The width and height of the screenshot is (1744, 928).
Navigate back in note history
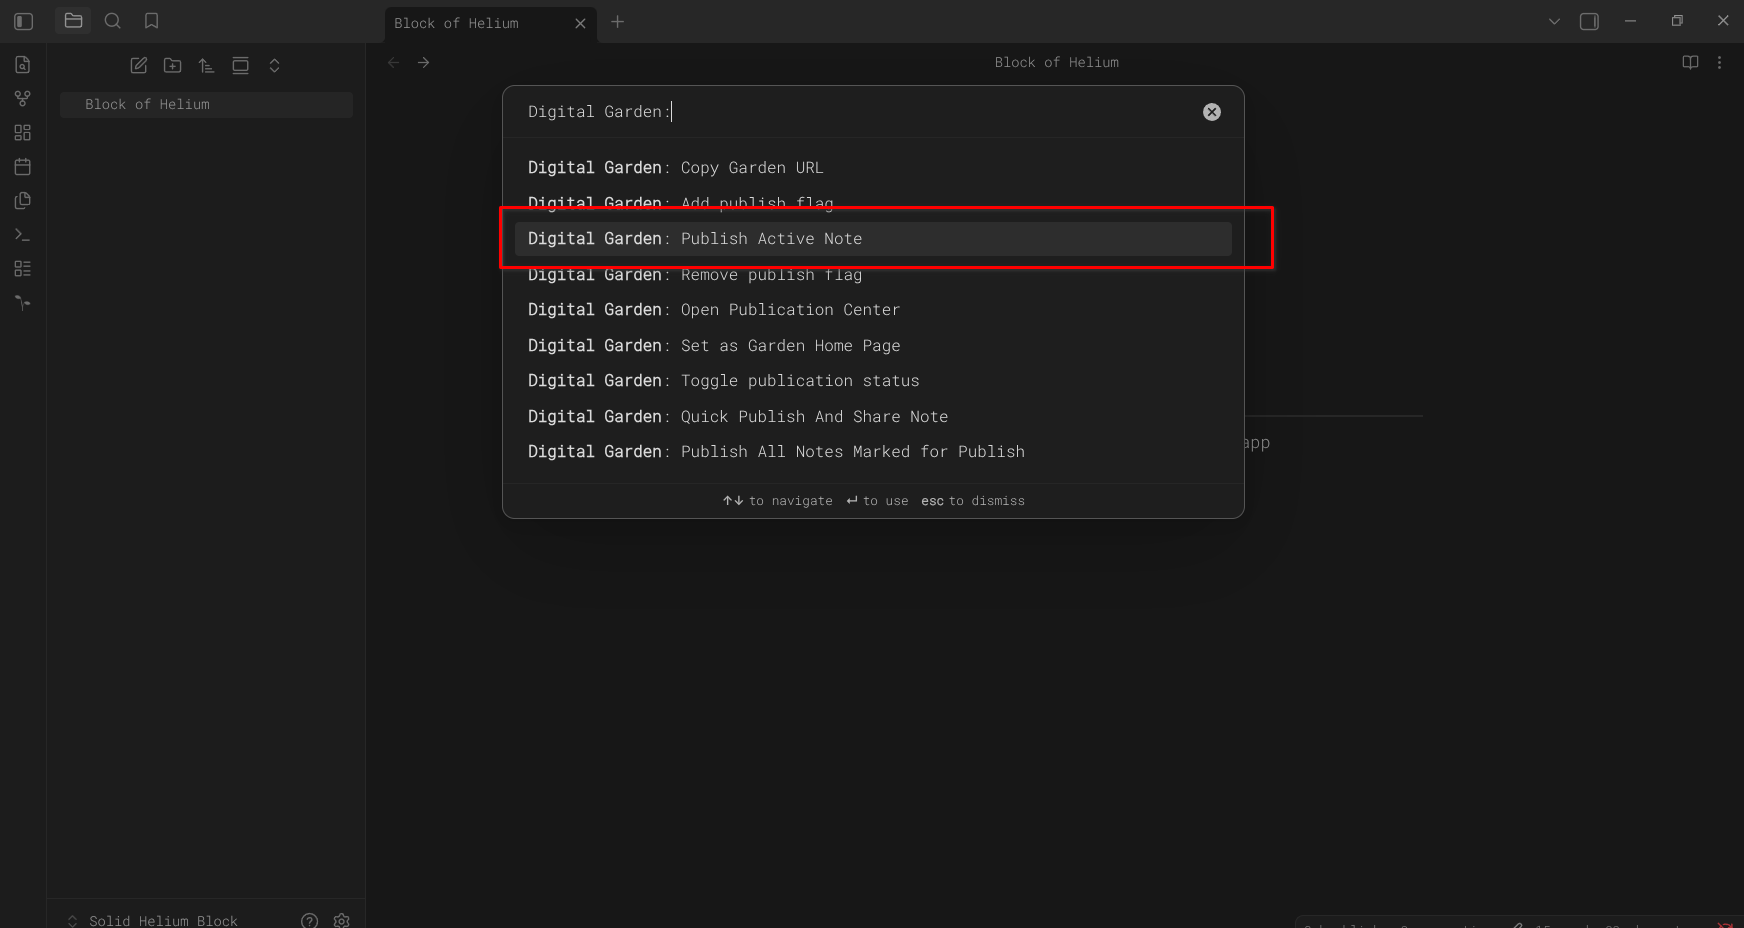click(394, 63)
